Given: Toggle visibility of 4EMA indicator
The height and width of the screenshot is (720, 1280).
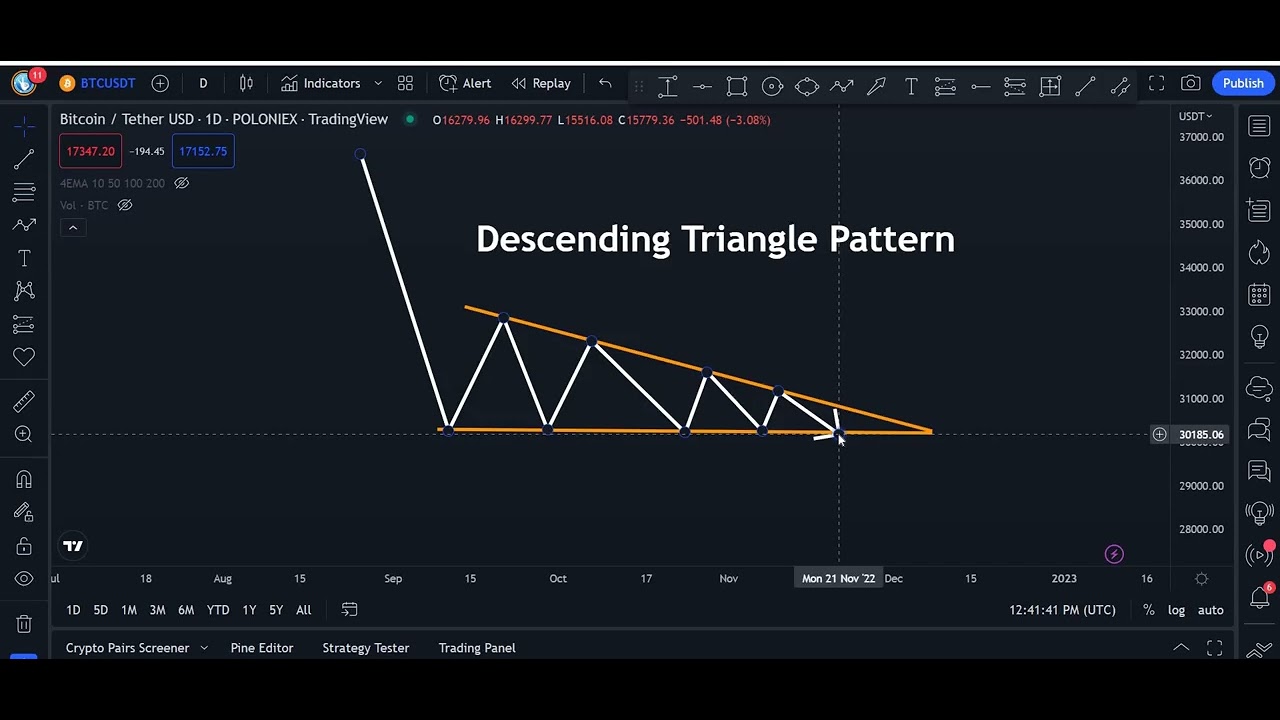Looking at the screenshot, I should coord(181,183).
